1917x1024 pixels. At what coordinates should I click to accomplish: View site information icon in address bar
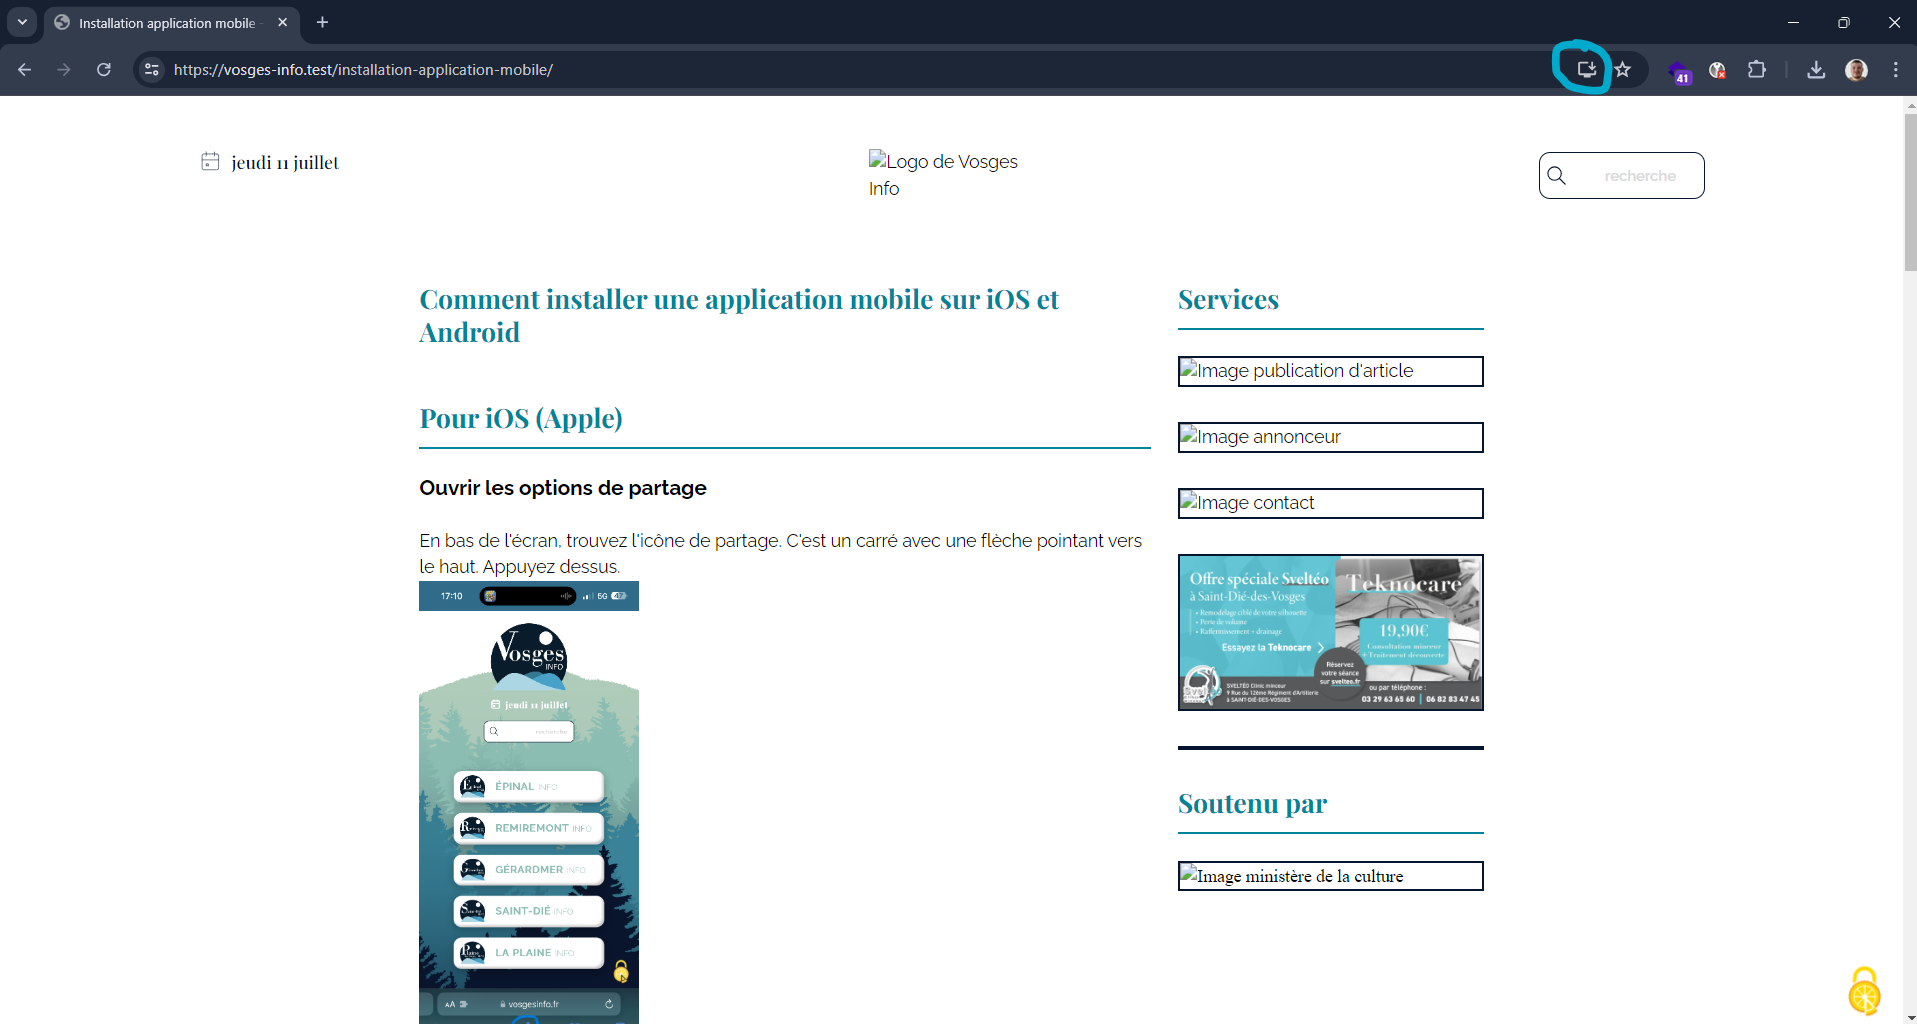click(152, 69)
